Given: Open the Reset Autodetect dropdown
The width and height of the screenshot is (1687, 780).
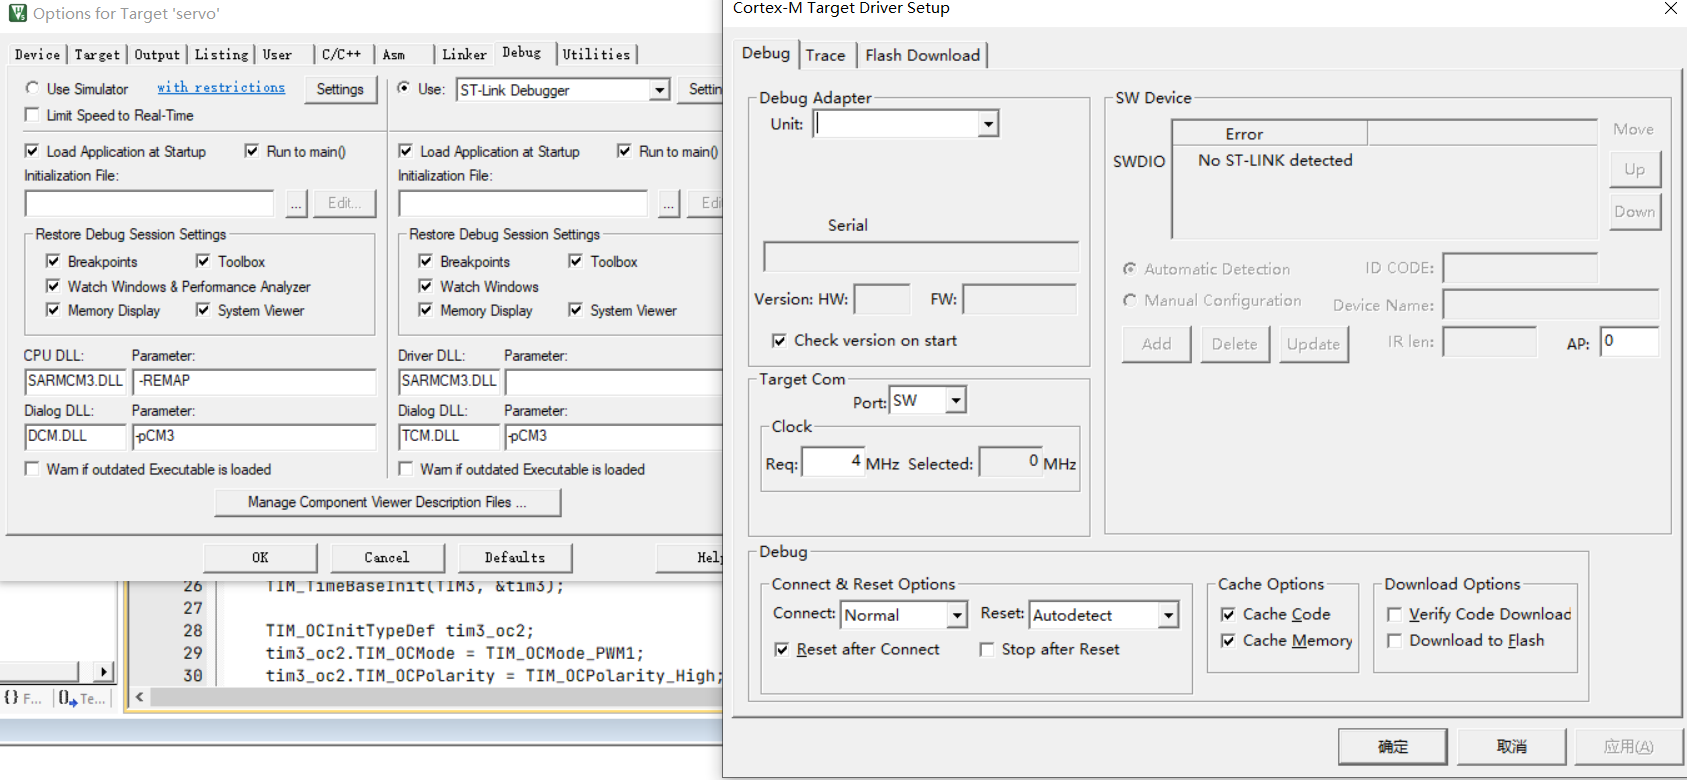Looking at the screenshot, I should 1168,615.
